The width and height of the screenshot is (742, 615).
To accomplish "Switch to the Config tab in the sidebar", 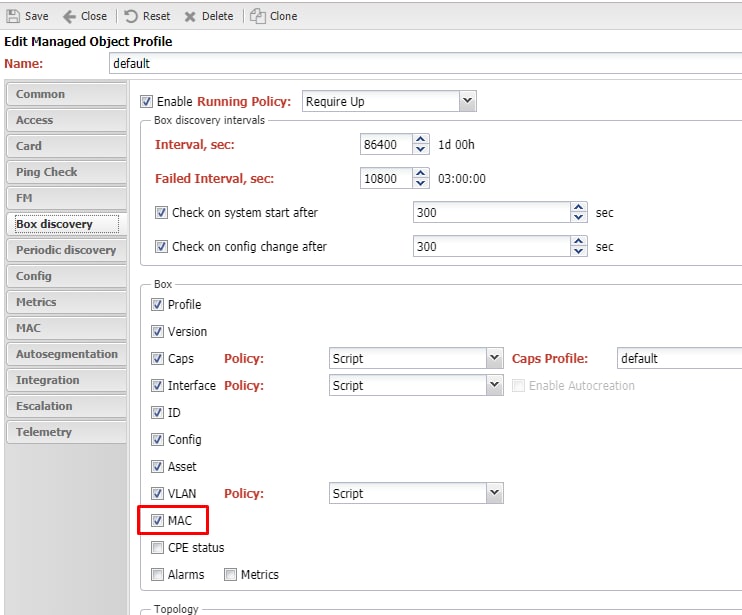I will point(67,276).
